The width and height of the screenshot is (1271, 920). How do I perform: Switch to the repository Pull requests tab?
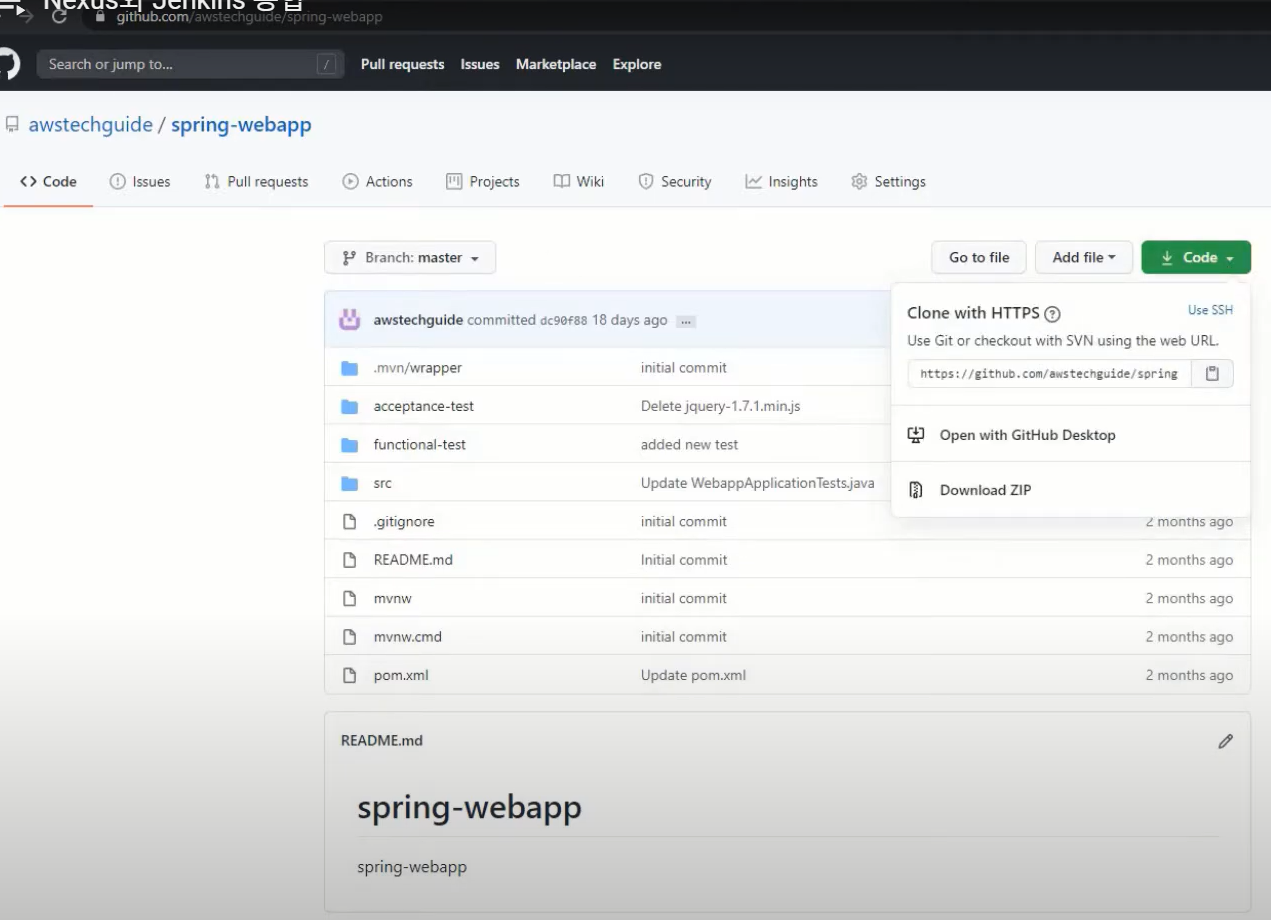coord(256,182)
